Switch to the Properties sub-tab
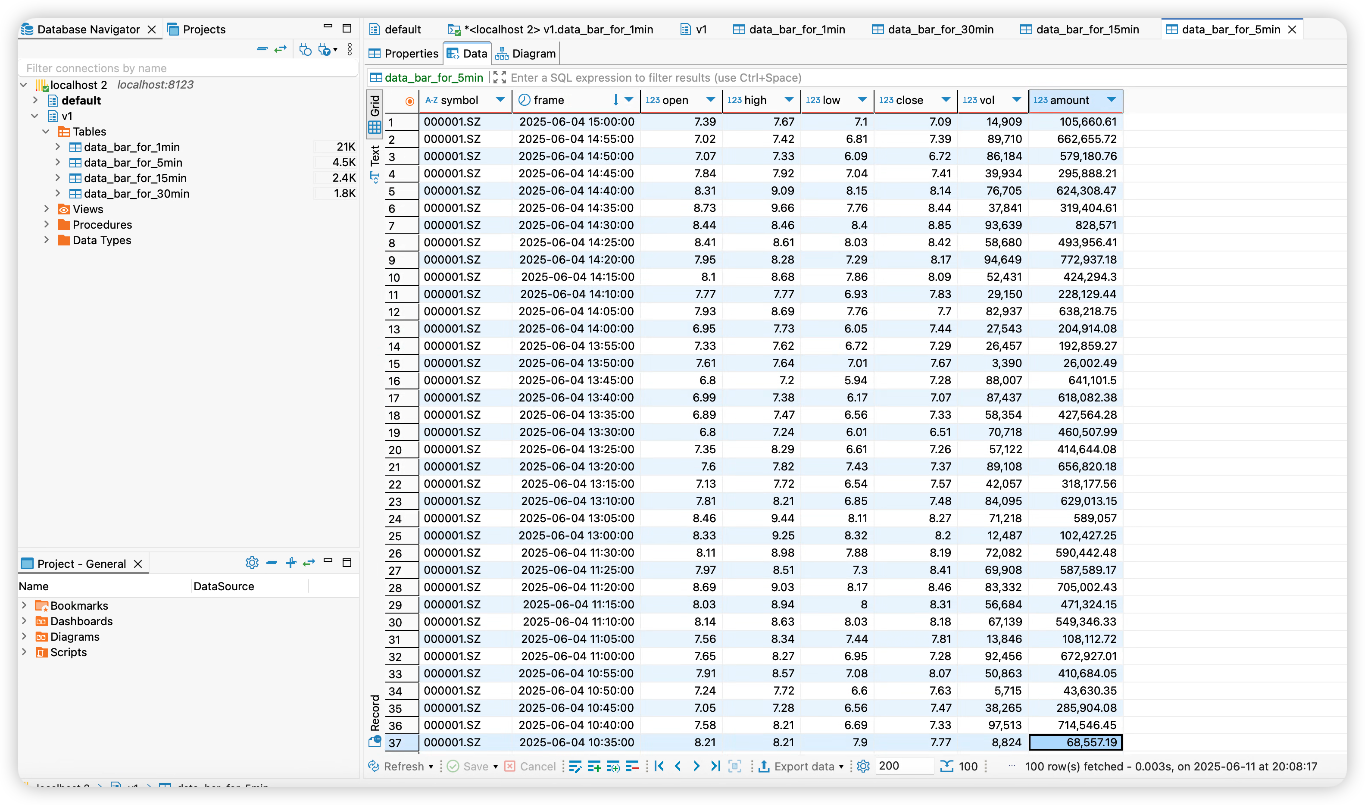 (404, 54)
